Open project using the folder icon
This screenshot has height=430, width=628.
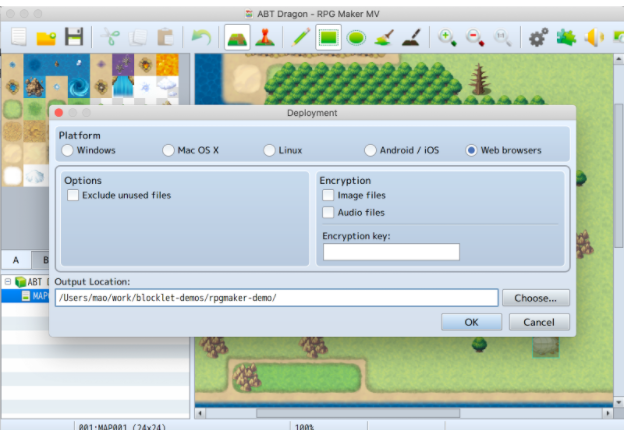point(46,38)
